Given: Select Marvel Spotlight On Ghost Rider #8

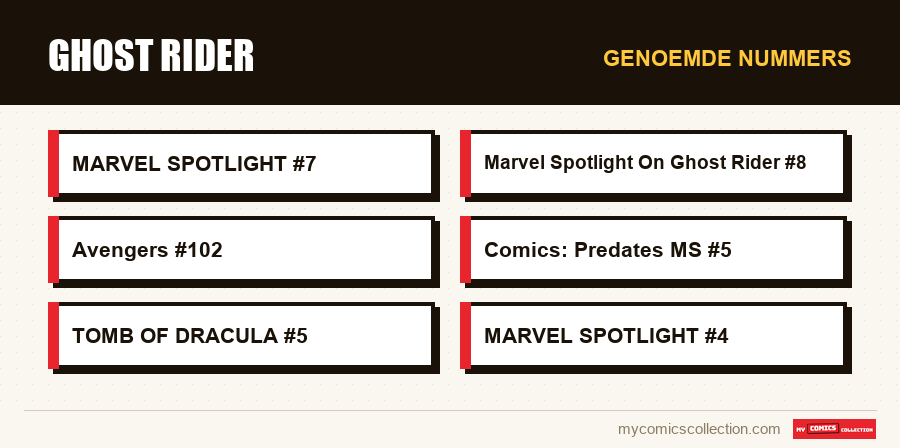Looking at the screenshot, I should click(x=654, y=163).
